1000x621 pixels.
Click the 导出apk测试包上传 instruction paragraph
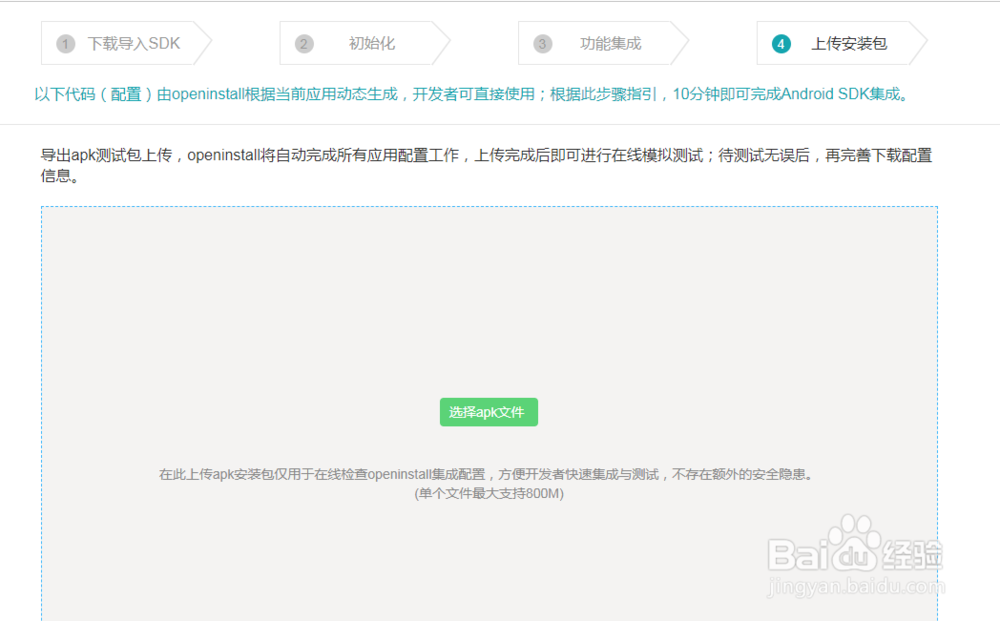pos(487,165)
